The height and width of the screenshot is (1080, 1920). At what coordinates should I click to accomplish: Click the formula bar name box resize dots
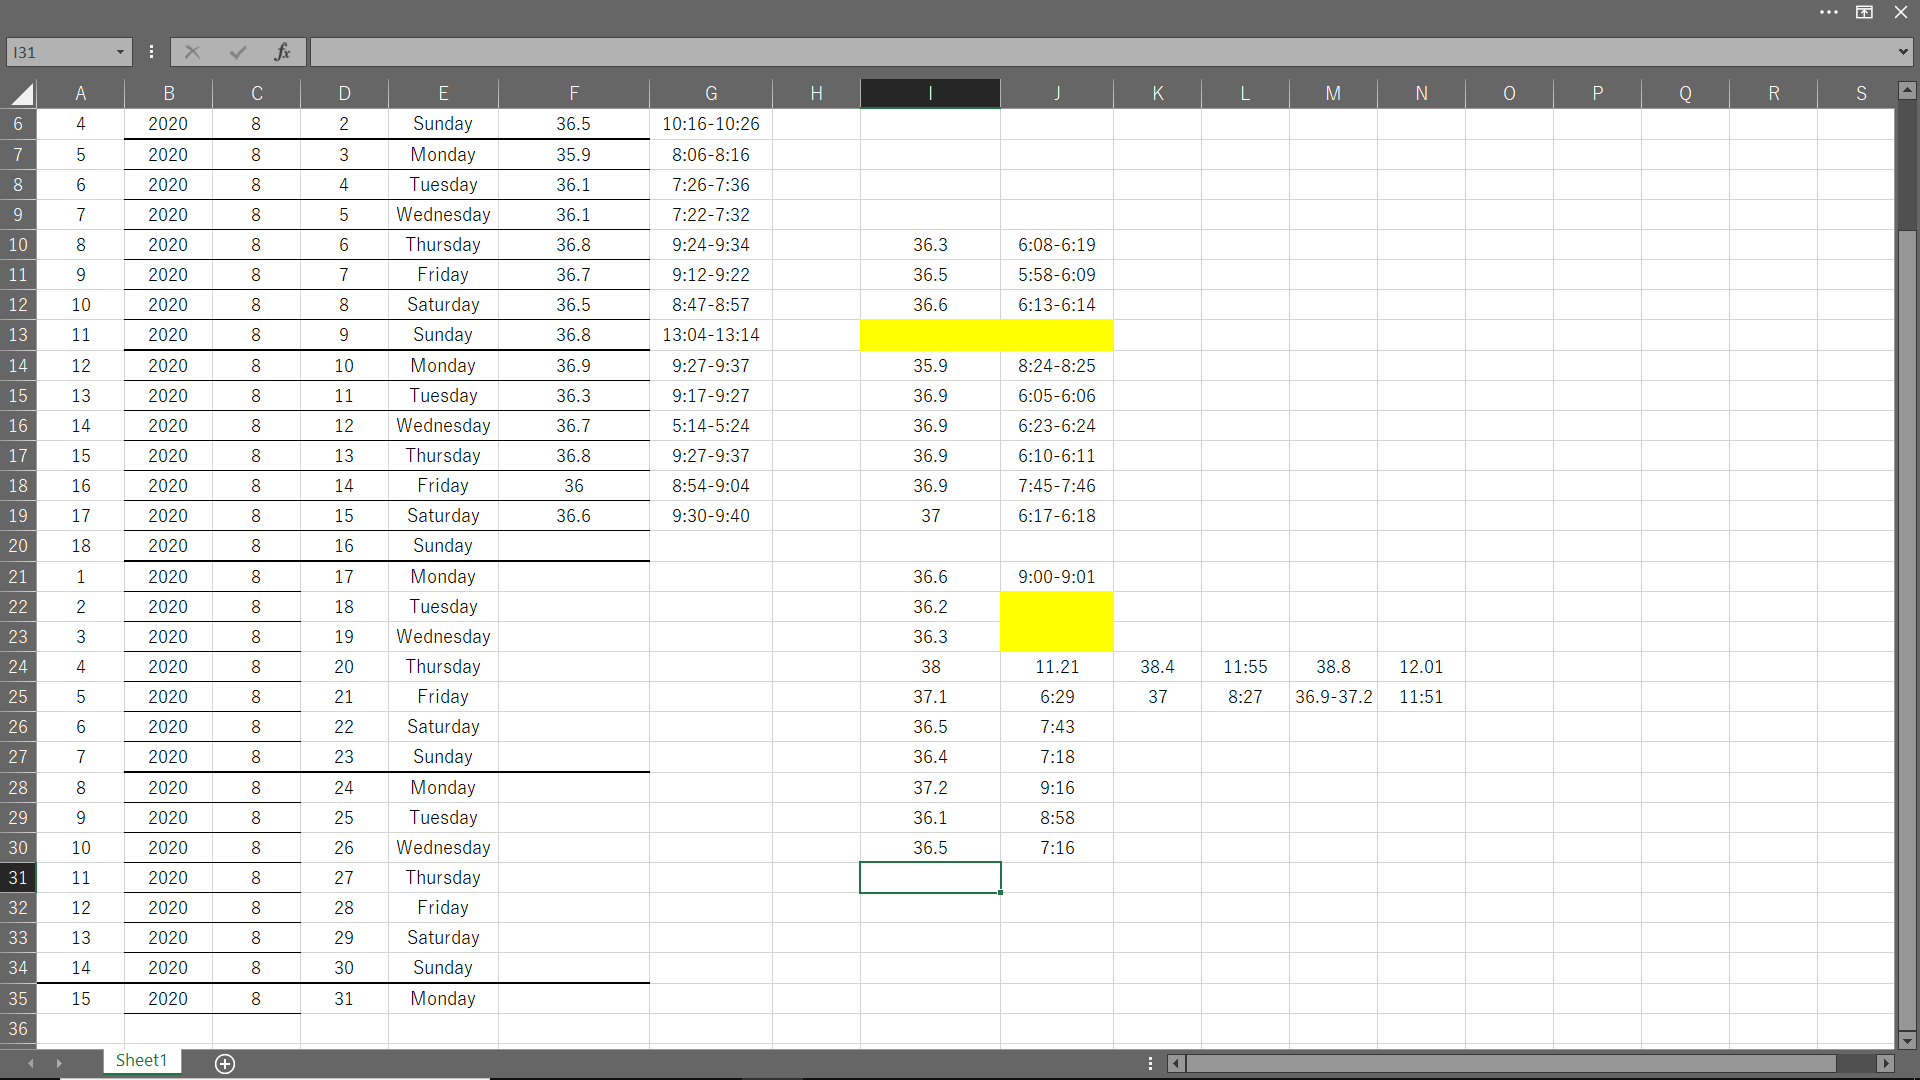(x=151, y=52)
